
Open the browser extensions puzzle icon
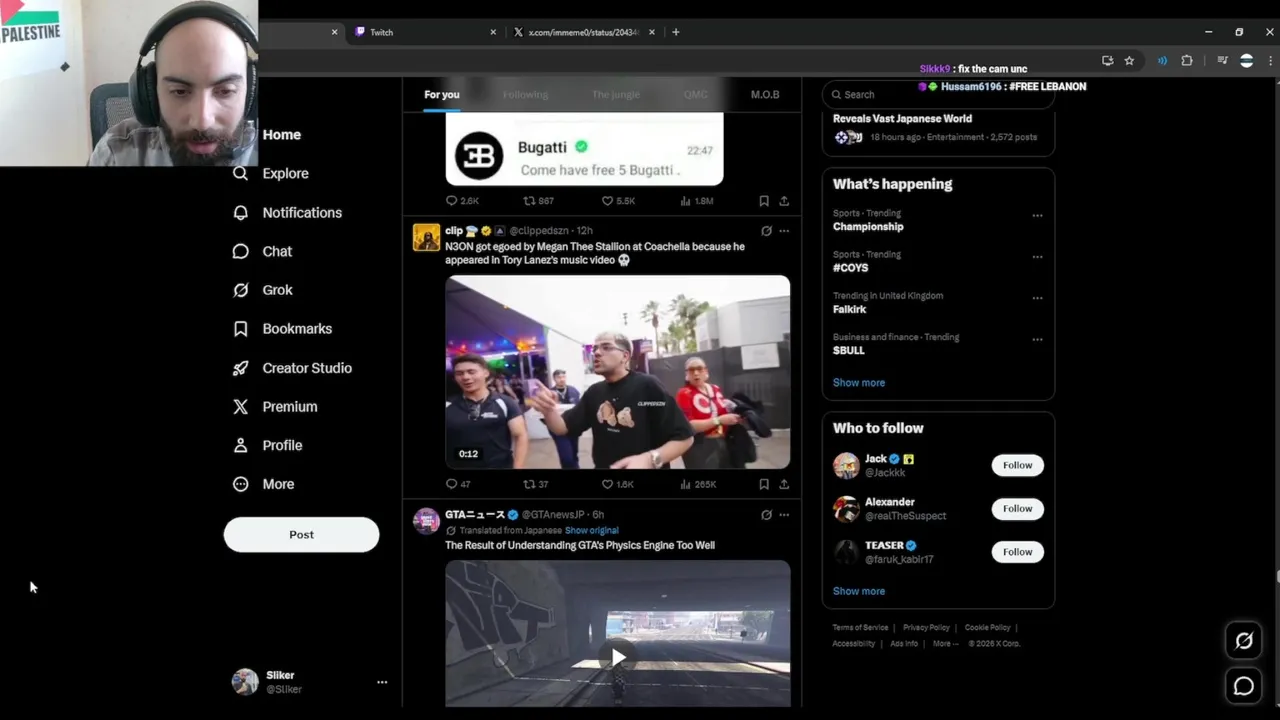(1186, 61)
